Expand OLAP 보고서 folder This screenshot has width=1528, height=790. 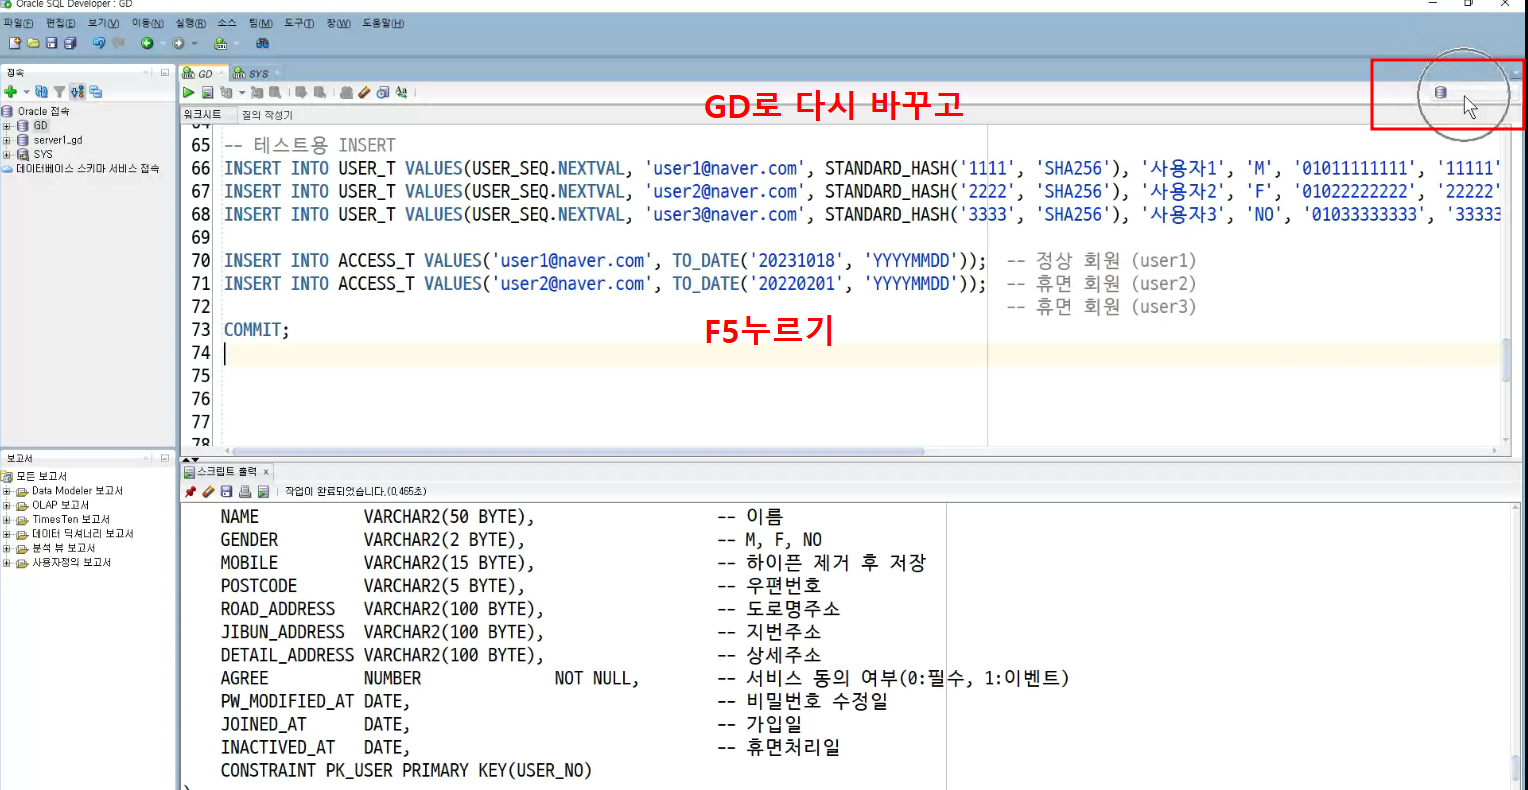coord(7,505)
